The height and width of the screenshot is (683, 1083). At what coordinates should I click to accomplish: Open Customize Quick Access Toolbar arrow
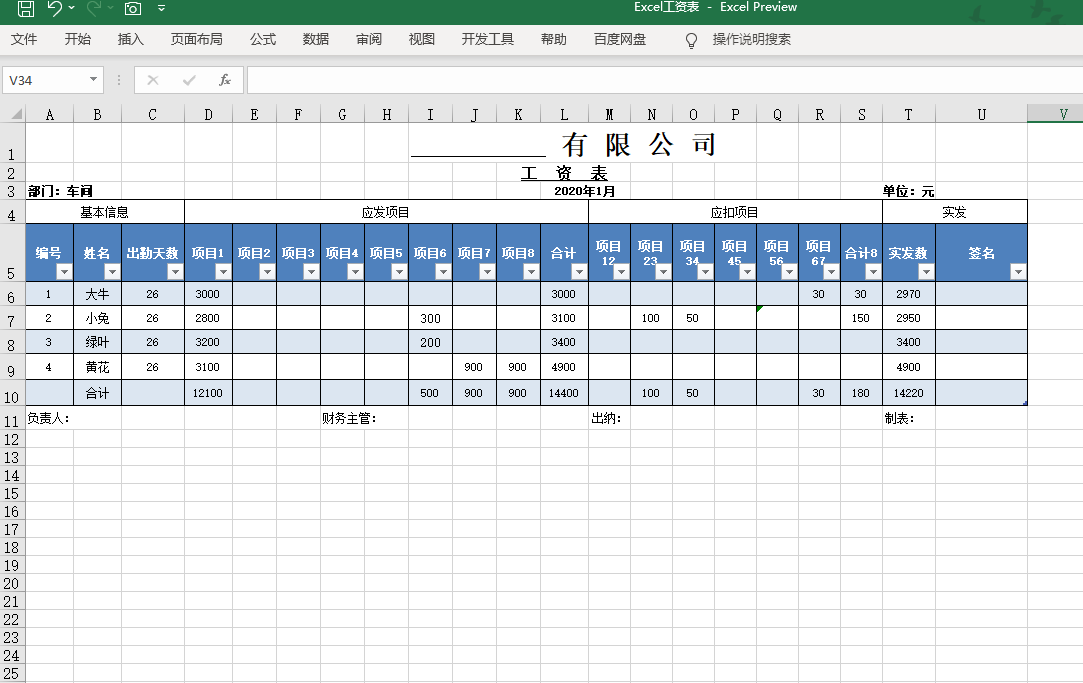point(162,8)
